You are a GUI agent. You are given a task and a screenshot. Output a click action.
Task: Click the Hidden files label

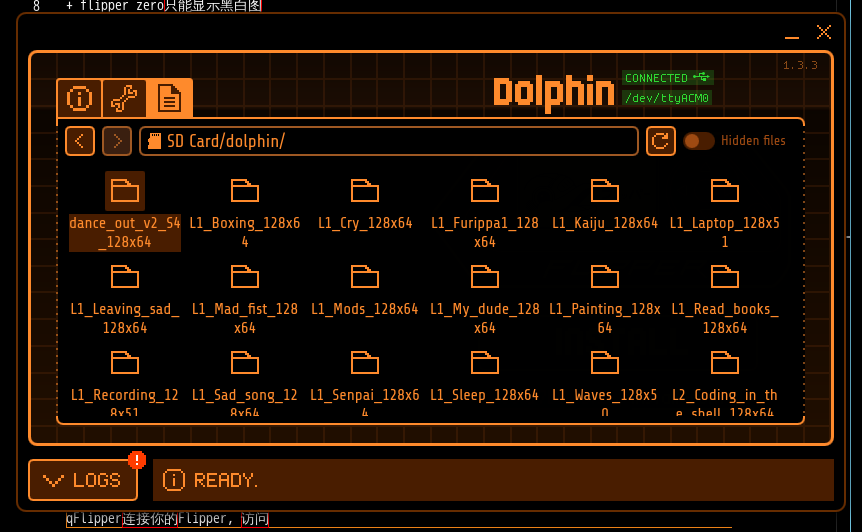[x=753, y=141]
